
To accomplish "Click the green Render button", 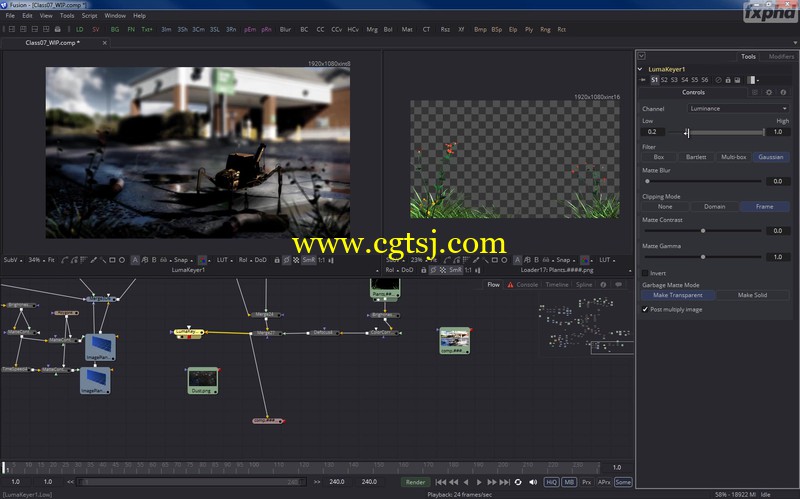I will pos(415,482).
